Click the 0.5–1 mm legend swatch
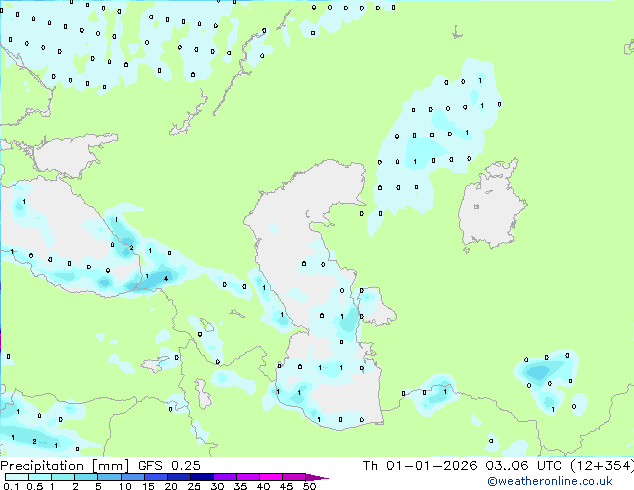 (40, 477)
